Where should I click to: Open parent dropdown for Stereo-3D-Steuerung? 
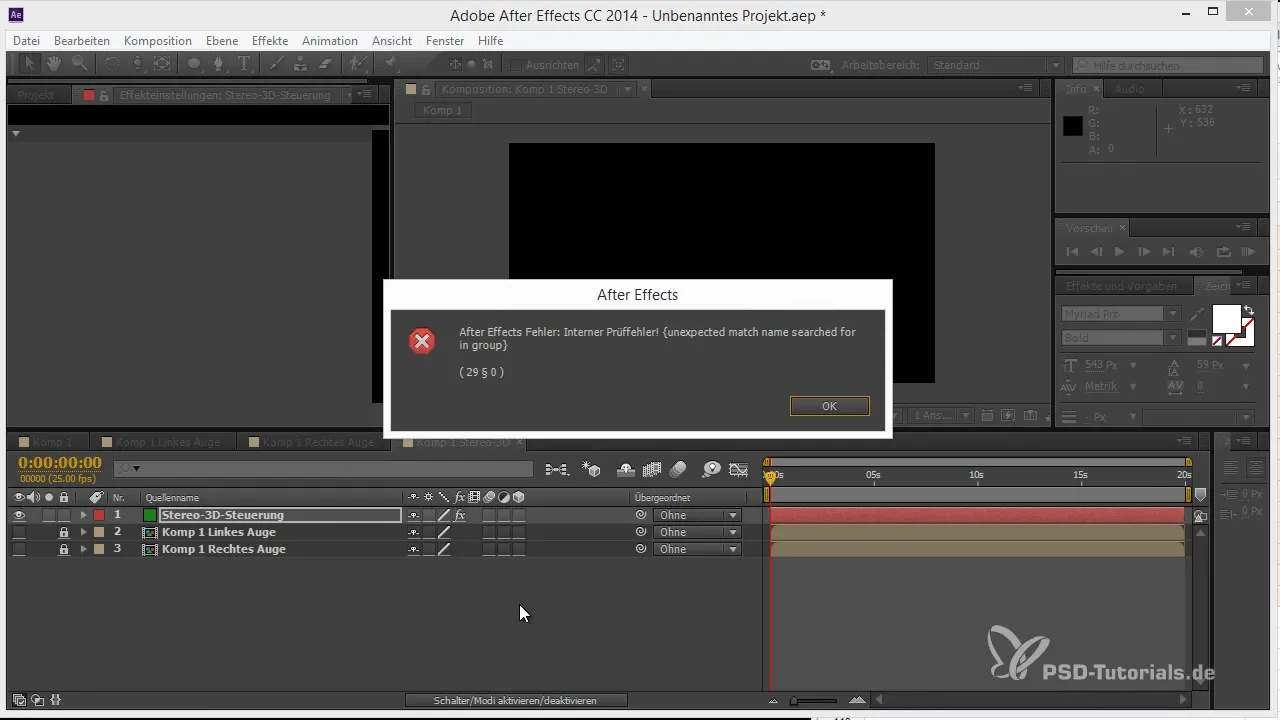coord(697,516)
